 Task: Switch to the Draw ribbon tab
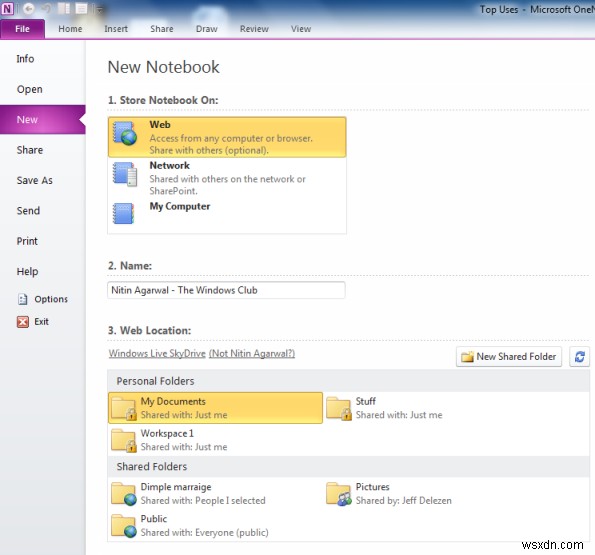207,29
